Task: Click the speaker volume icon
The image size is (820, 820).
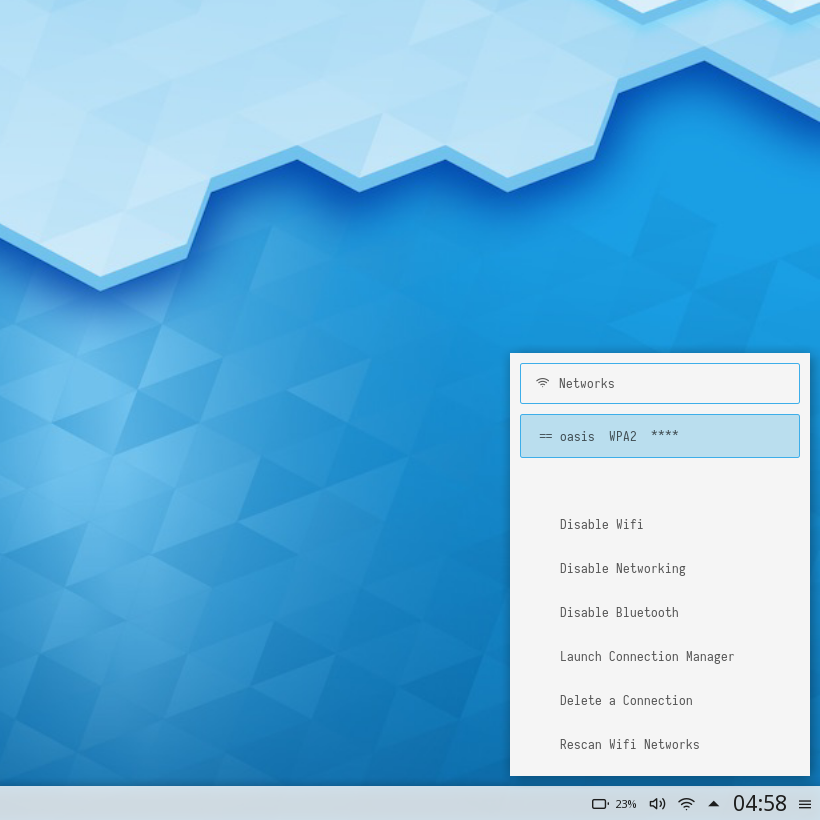Action: click(657, 804)
